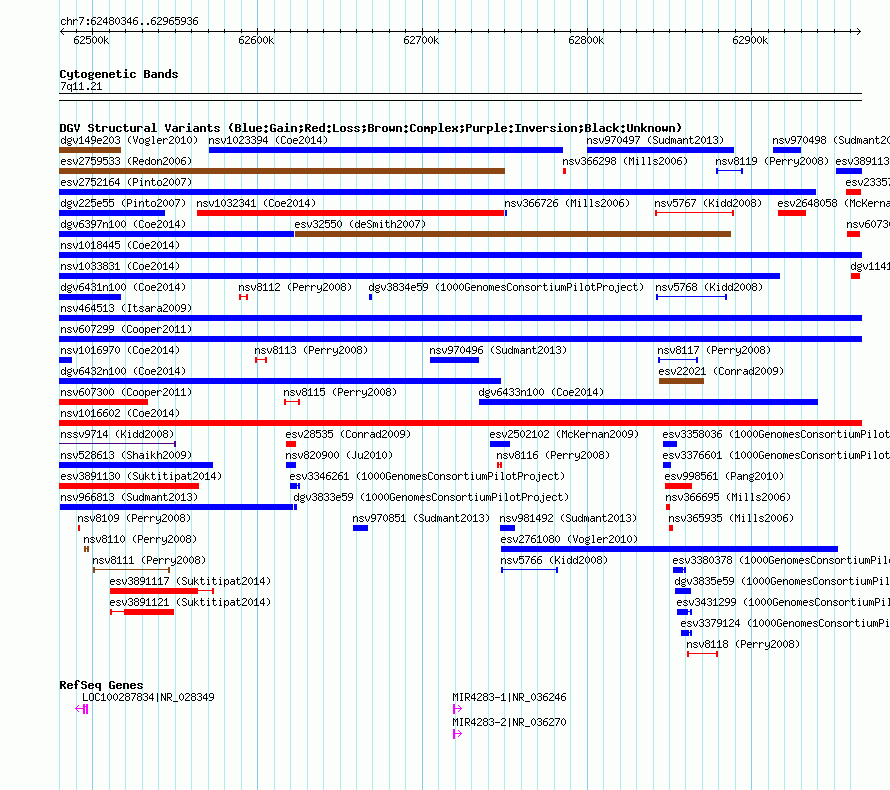Click the nsv366298 (Mills2006) loss marker
The height and width of the screenshot is (790, 890).
pos(564,171)
